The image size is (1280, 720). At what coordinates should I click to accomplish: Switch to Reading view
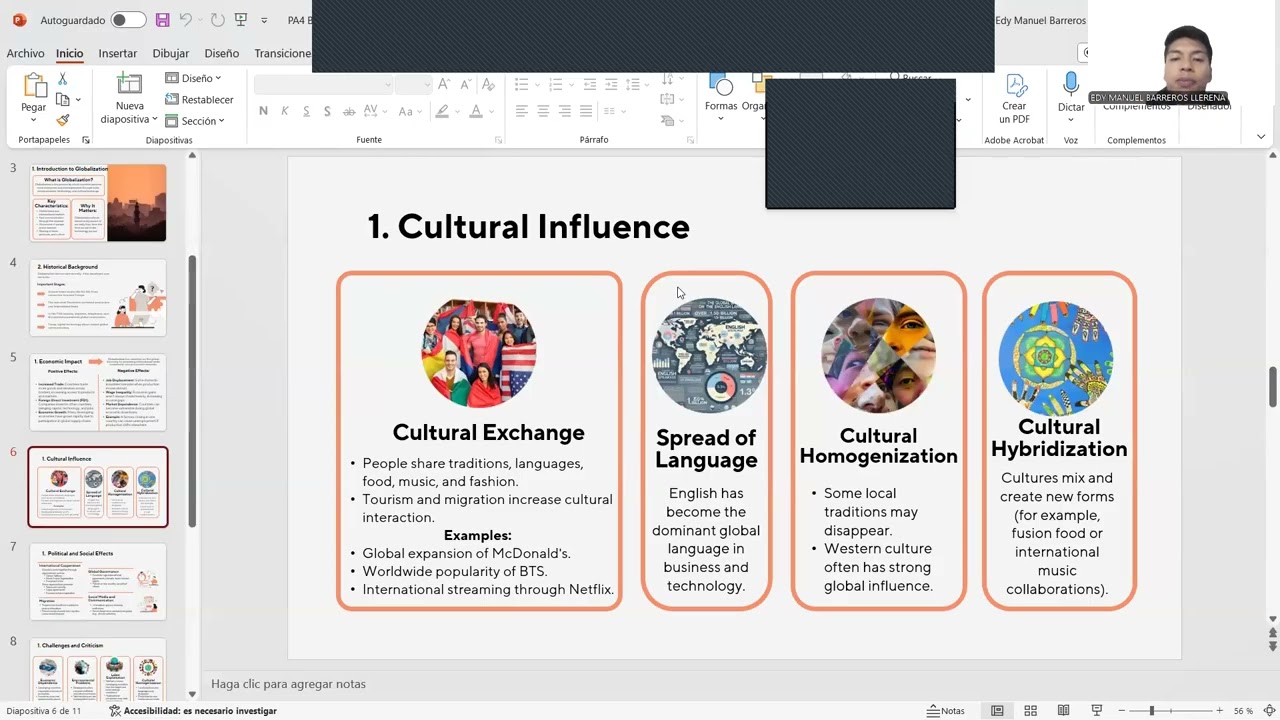pyautogui.click(x=1063, y=711)
